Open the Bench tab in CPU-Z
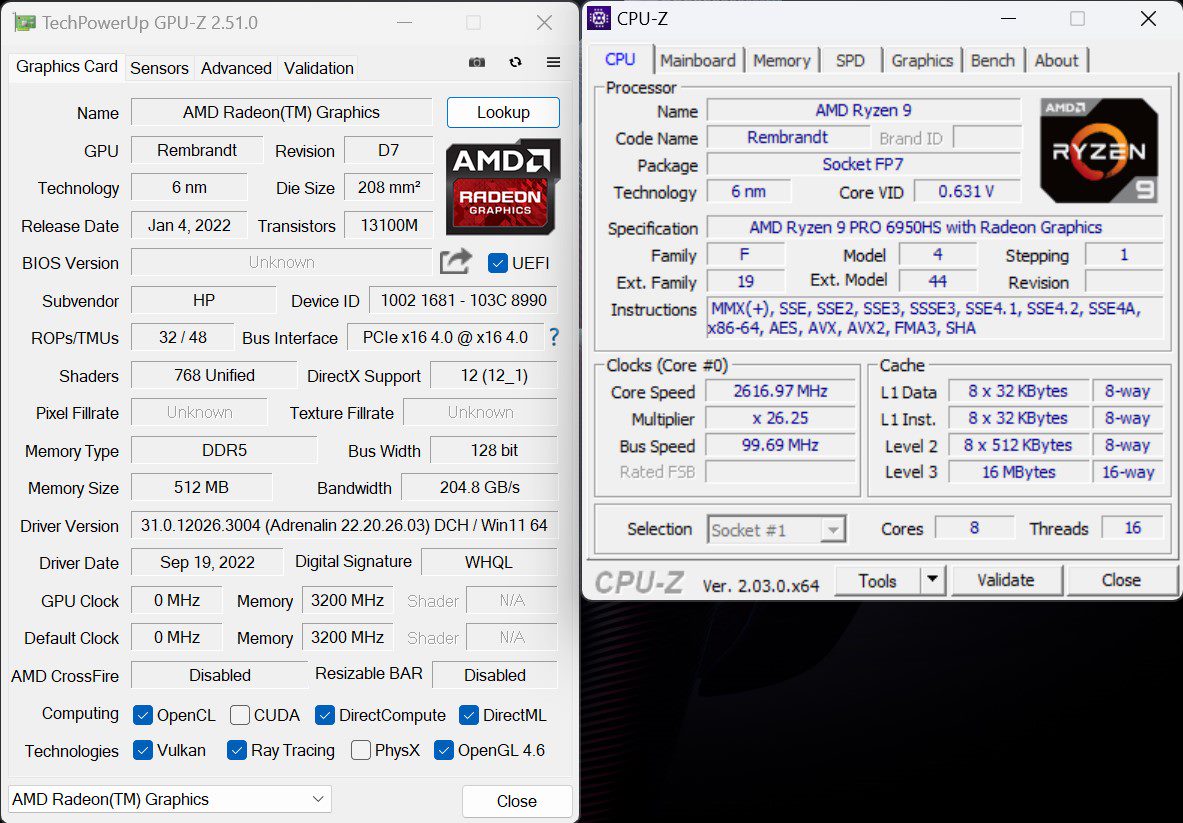Image resolution: width=1183 pixels, height=823 pixels. point(992,60)
